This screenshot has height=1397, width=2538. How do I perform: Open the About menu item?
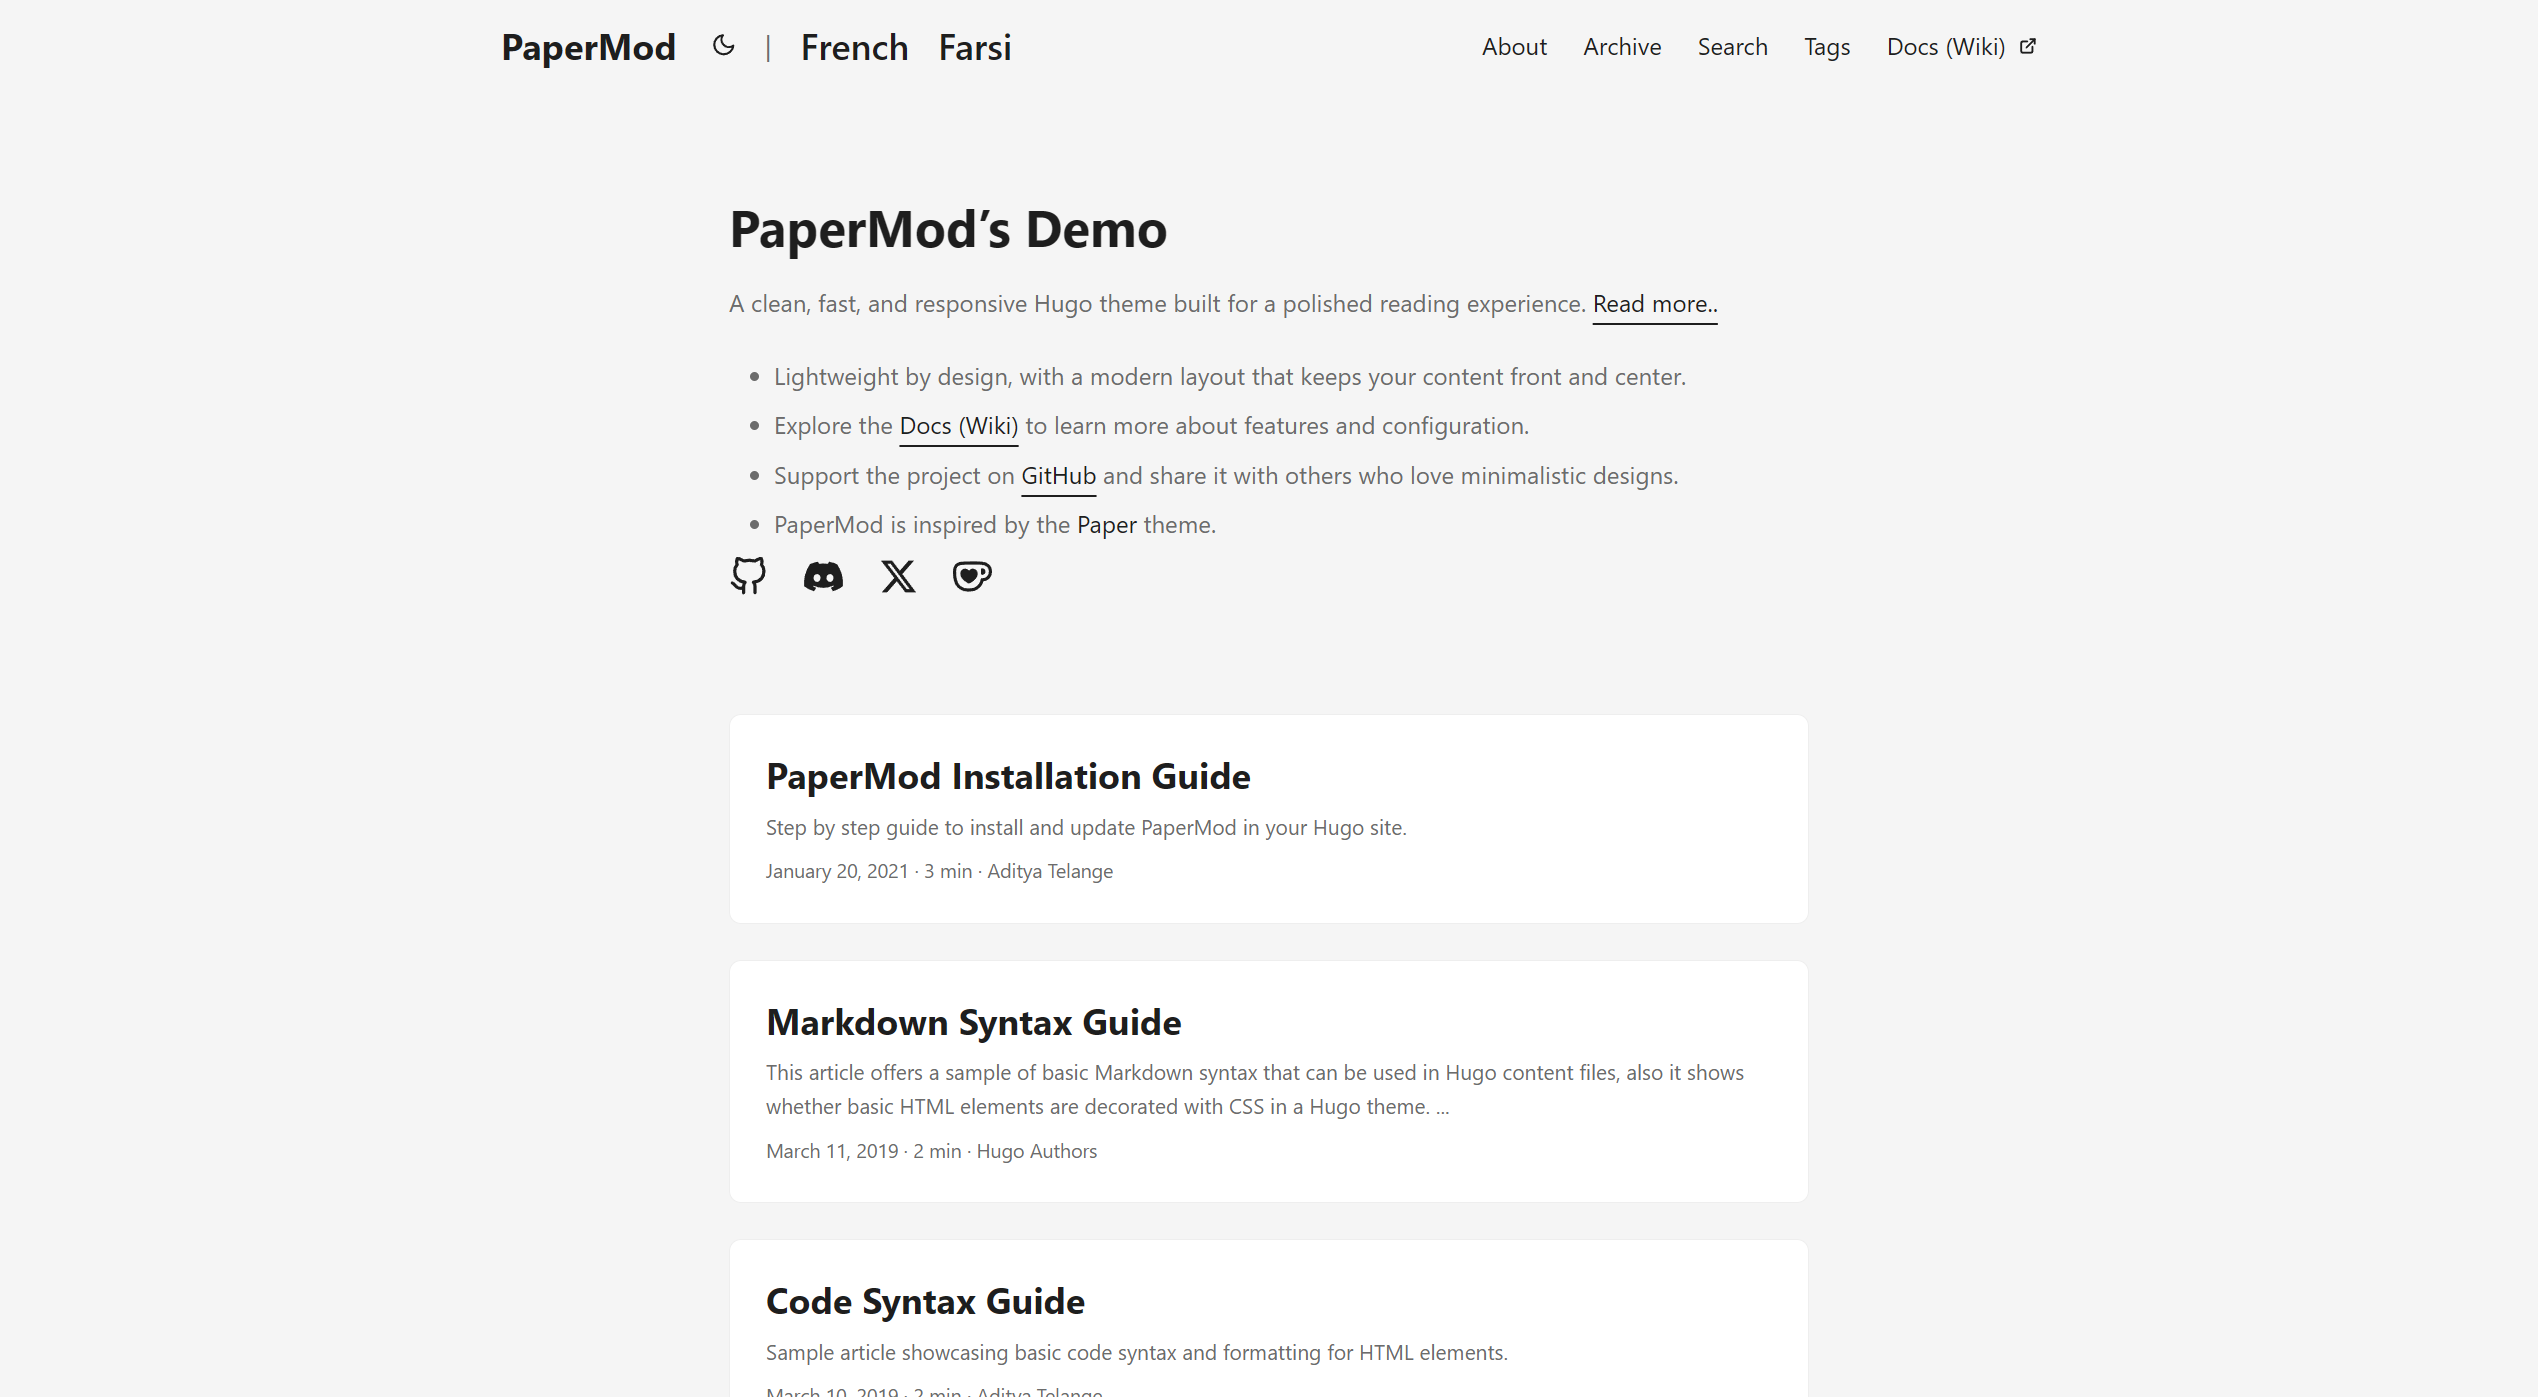(x=1514, y=47)
